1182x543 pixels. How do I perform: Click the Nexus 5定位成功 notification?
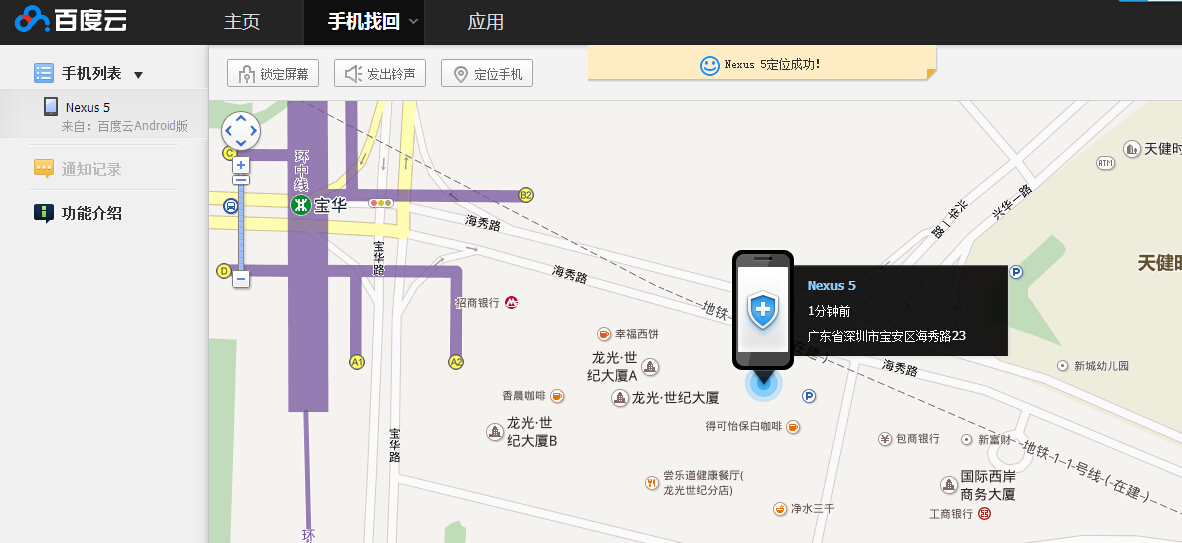(x=762, y=63)
